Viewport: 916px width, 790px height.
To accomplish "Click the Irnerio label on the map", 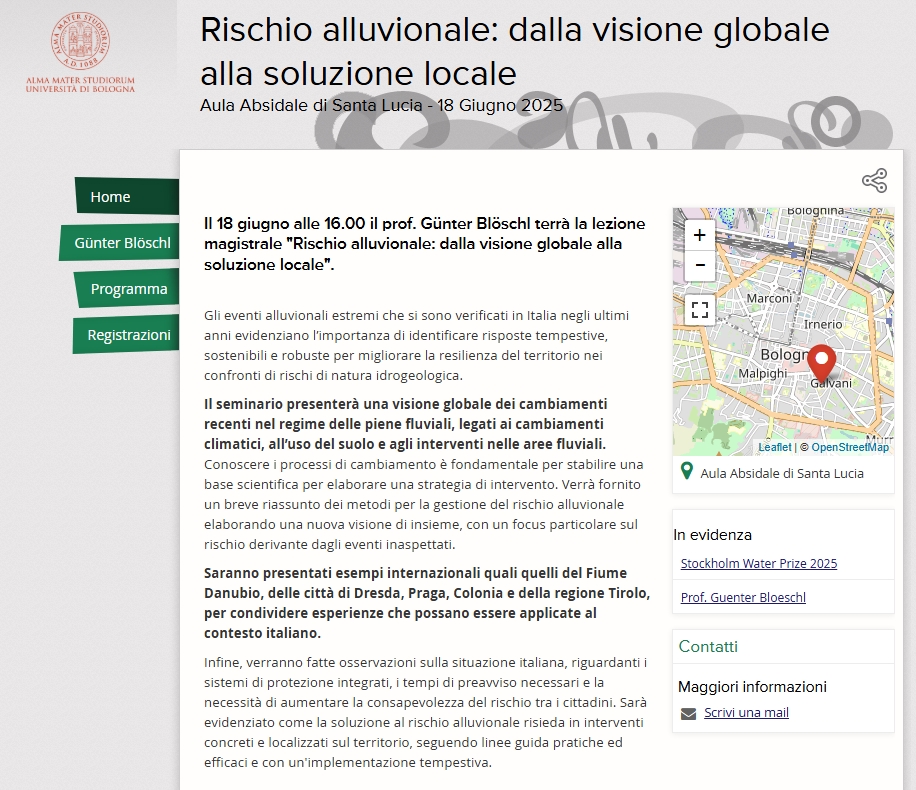I will click(x=823, y=324).
